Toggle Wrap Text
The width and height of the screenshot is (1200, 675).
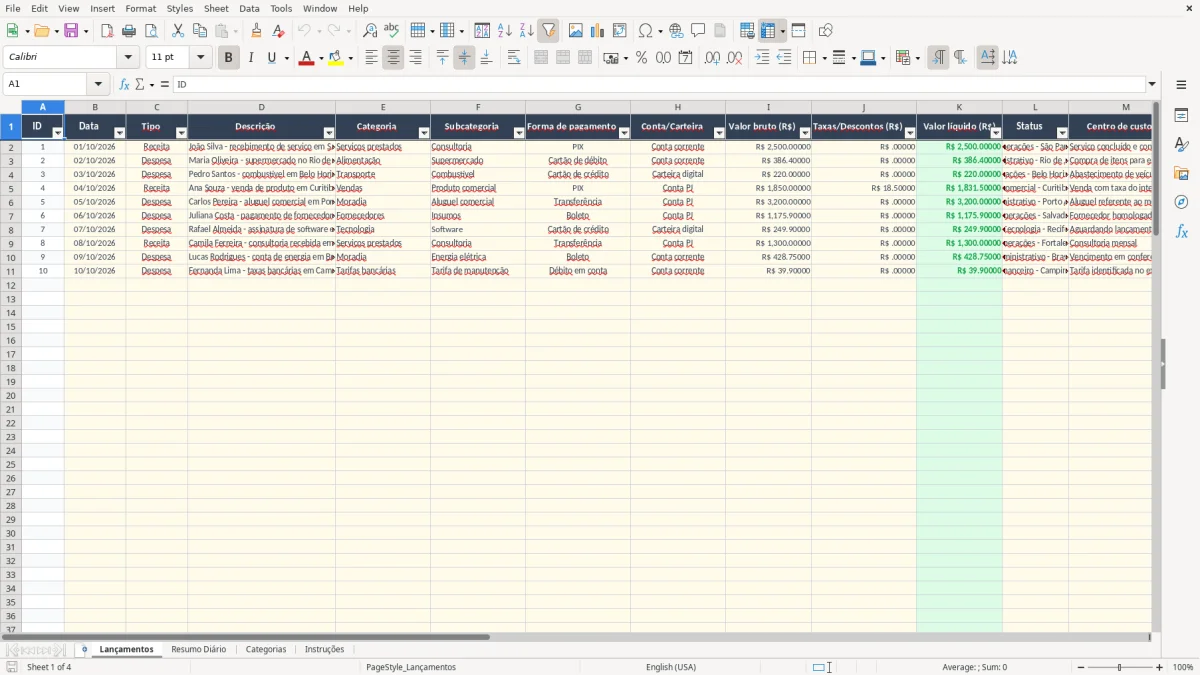point(514,58)
